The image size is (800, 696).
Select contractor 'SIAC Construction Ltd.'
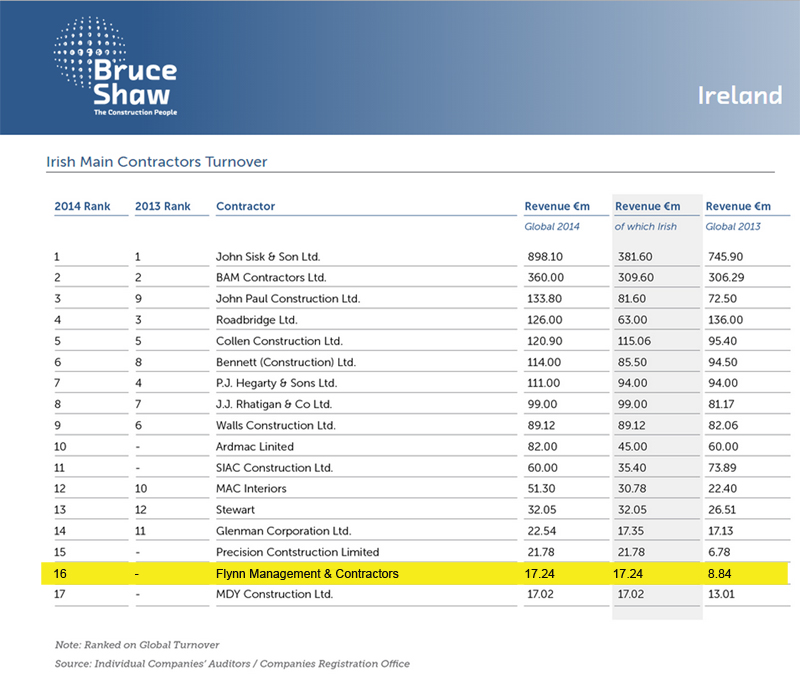point(274,468)
